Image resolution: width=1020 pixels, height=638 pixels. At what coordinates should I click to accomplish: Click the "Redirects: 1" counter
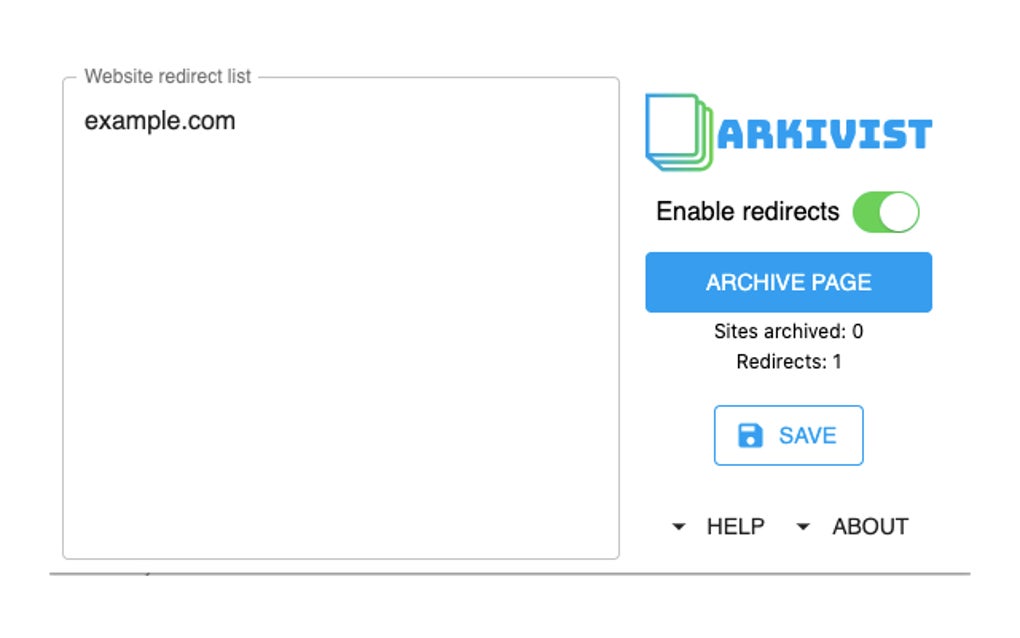click(788, 362)
